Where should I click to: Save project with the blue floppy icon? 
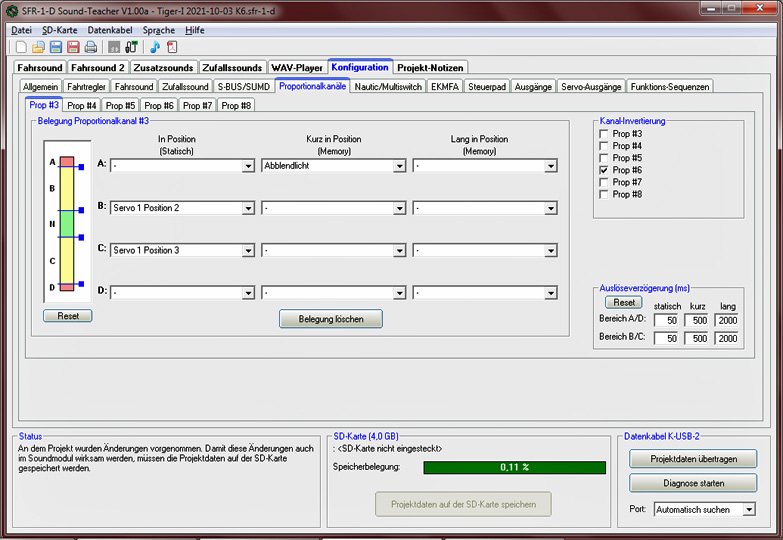click(x=56, y=47)
